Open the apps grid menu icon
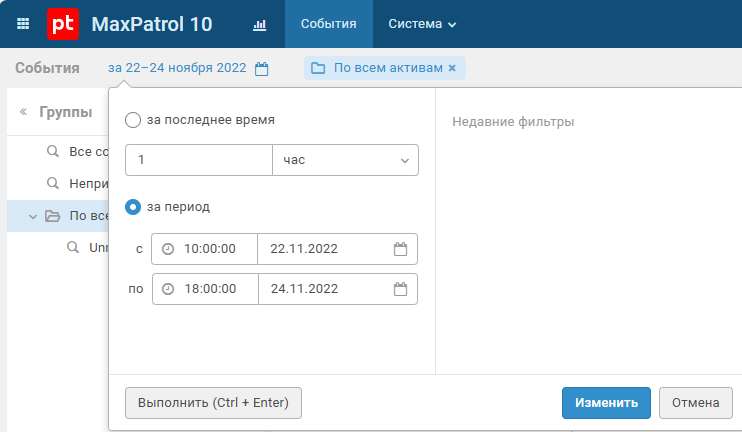 point(24,23)
